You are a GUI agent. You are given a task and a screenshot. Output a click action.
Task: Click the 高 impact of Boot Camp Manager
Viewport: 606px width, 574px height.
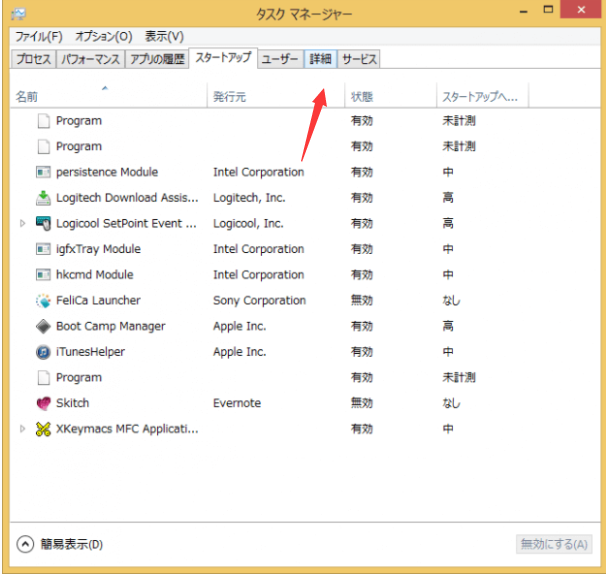coord(448,326)
